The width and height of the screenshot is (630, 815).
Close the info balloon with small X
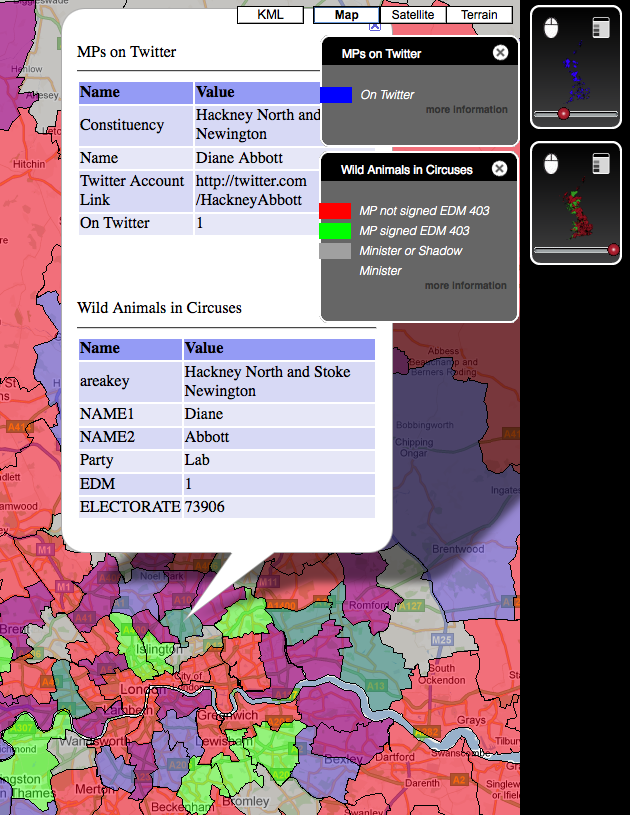375,27
